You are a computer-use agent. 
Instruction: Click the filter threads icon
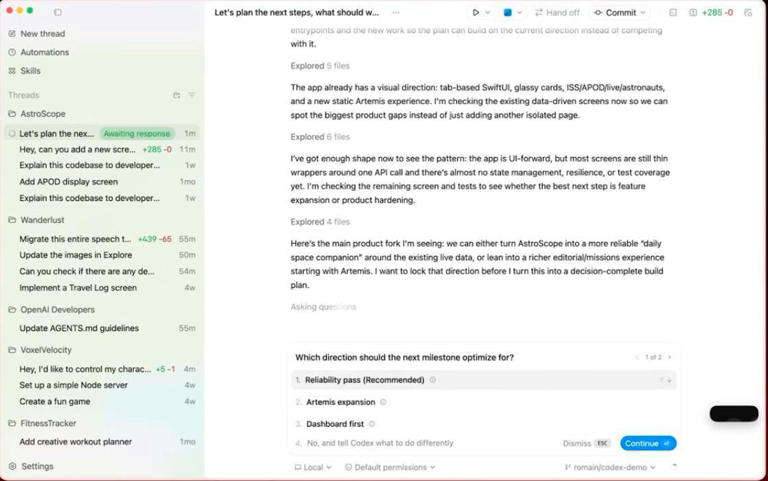[191, 95]
